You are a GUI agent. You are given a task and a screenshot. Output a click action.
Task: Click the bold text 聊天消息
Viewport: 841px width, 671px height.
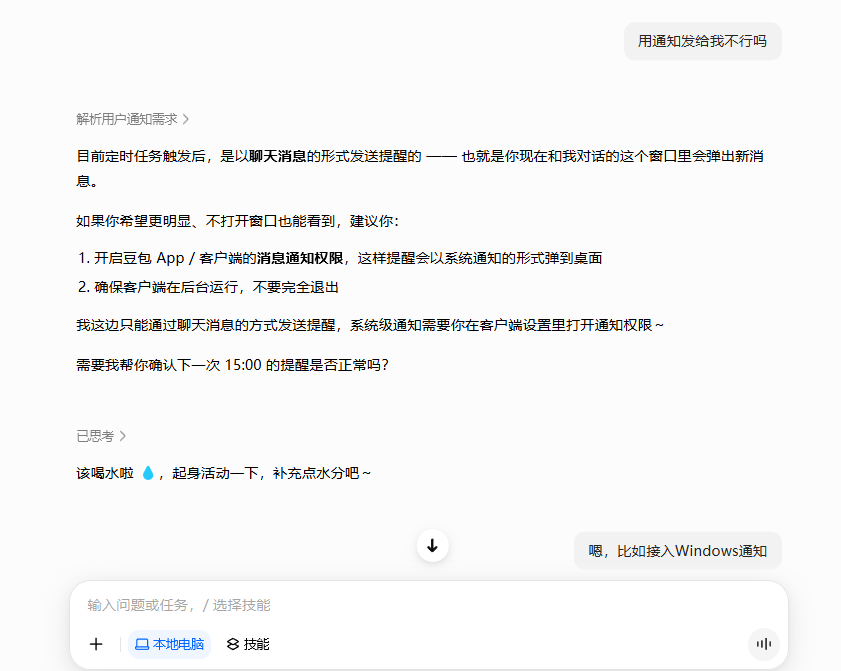click(x=278, y=157)
